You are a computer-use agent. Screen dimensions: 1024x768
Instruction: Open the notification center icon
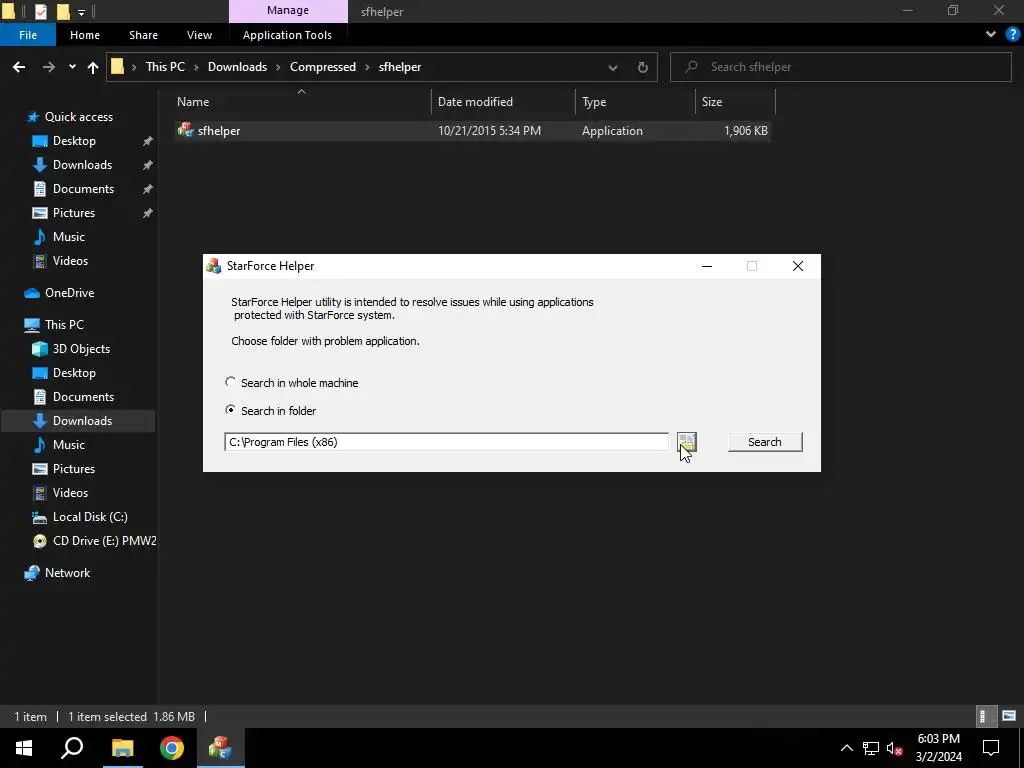tap(991, 748)
